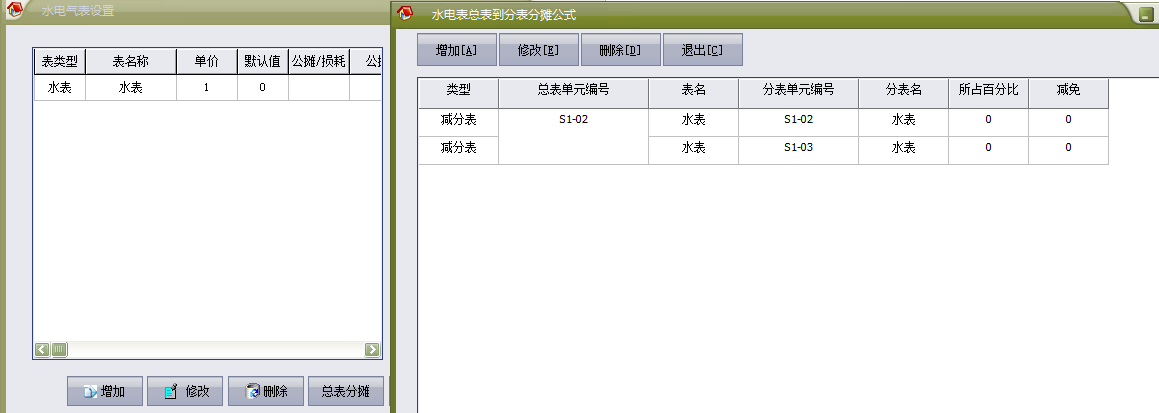Click the 增加[A] button in formula window
This screenshot has width=1159, height=413.
[458, 50]
